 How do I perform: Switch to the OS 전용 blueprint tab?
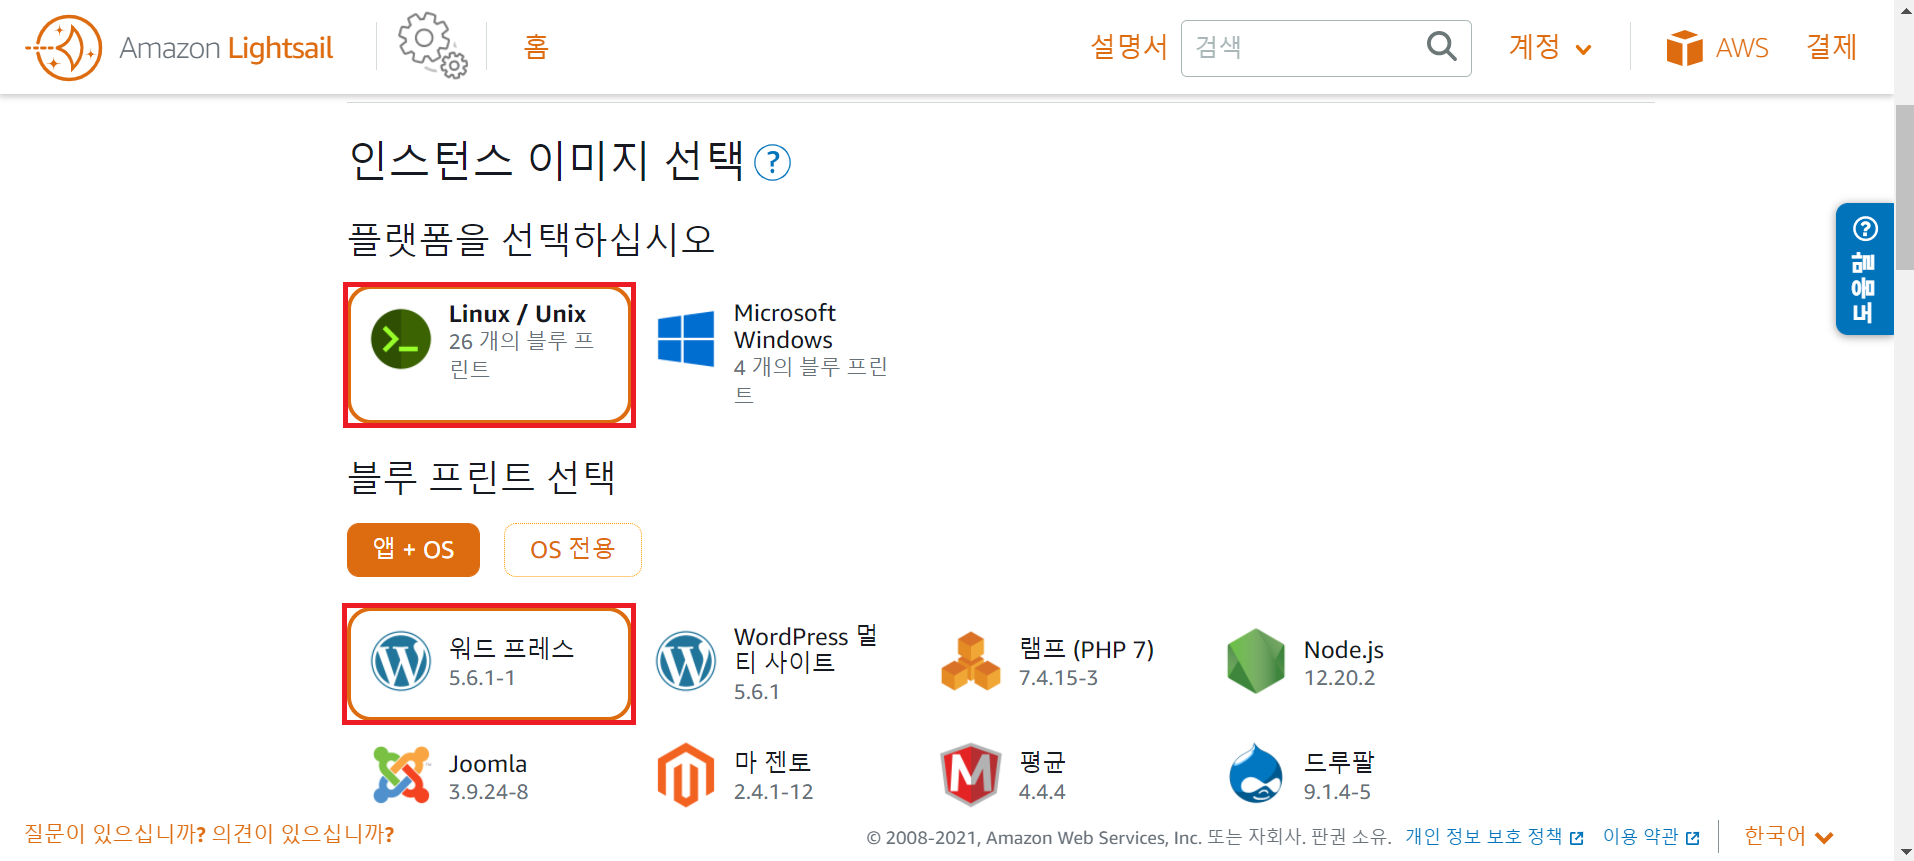click(572, 550)
